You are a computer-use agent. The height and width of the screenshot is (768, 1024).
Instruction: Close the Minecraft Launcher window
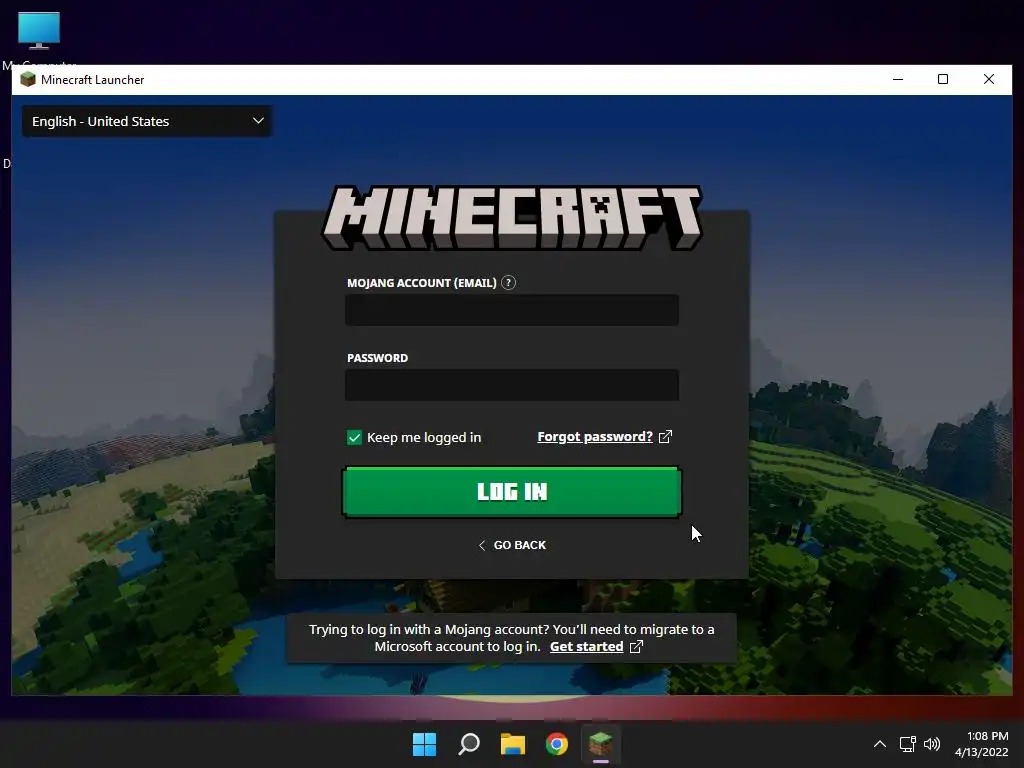tap(989, 80)
